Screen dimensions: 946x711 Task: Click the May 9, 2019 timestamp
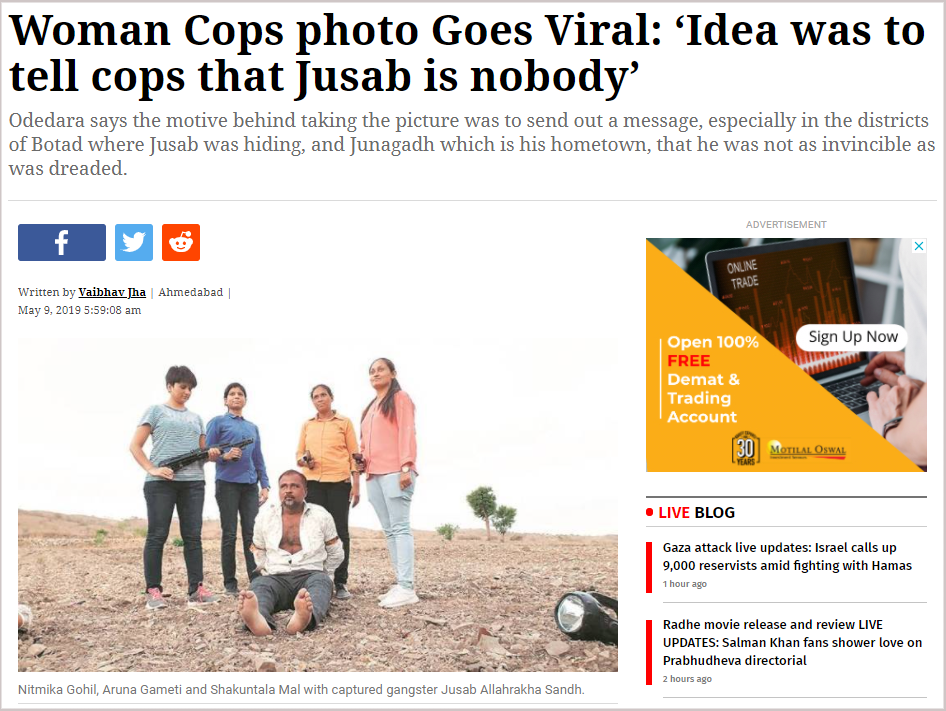click(80, 310)
